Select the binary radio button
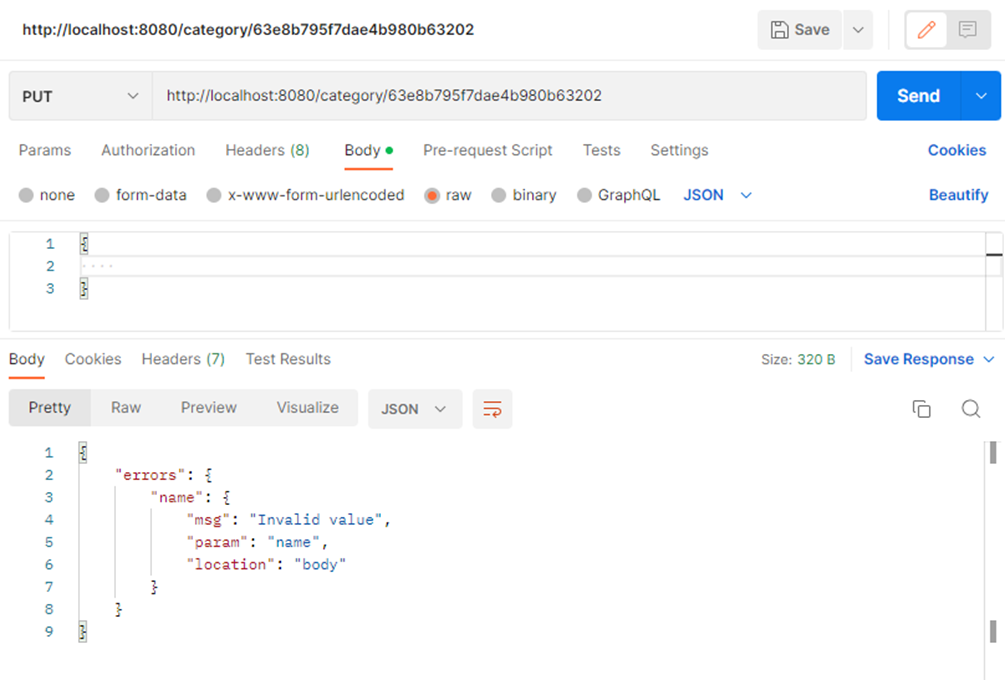Screen dimensions: 1005x680 click(x=499, y=195)
